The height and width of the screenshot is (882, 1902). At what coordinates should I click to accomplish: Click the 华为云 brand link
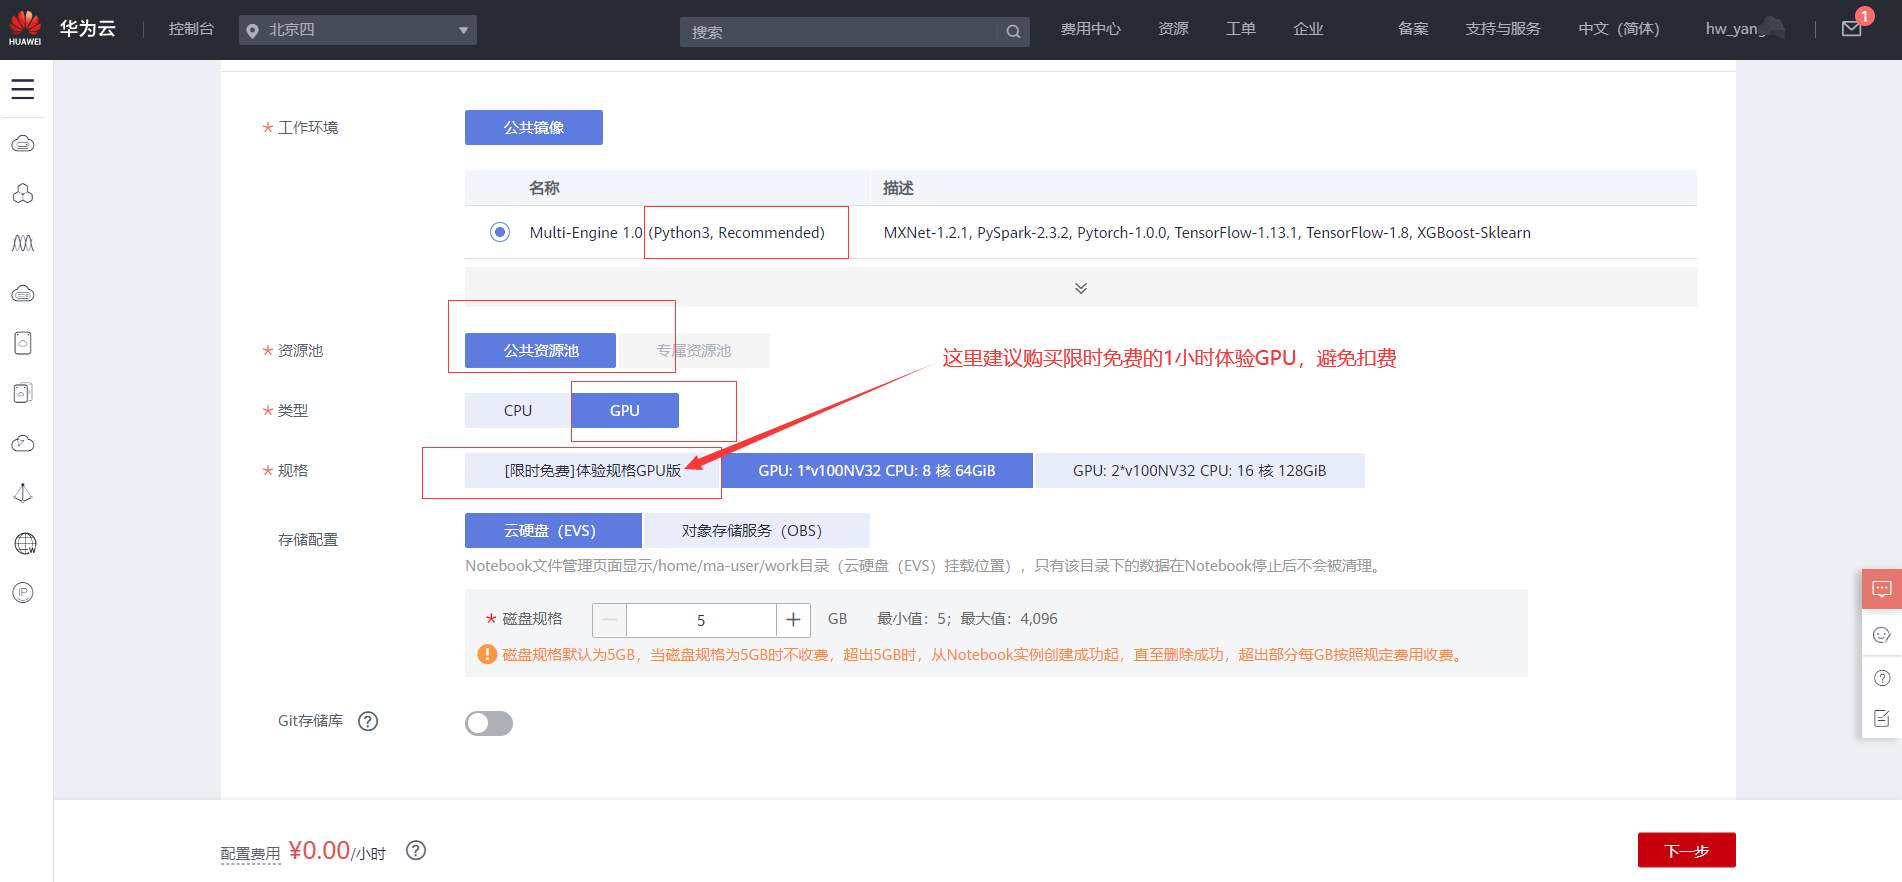(87, 29)
